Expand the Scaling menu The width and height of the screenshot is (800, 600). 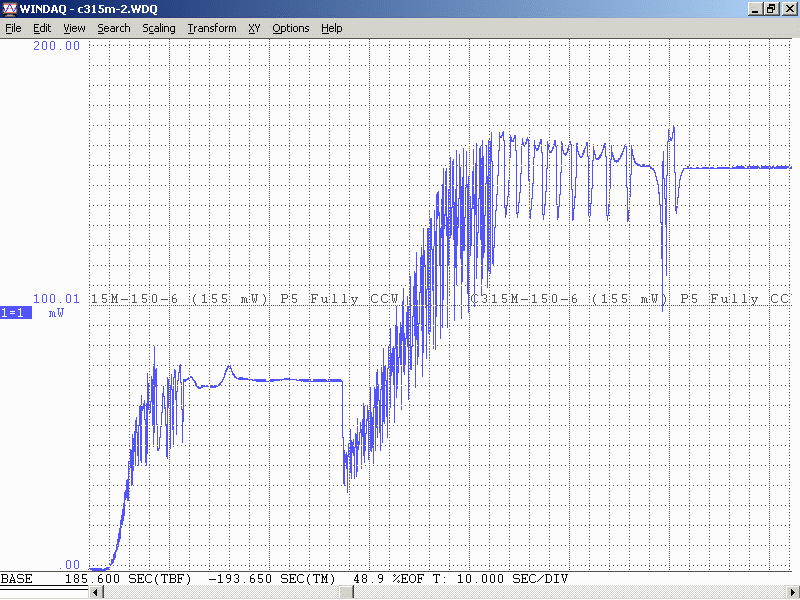pyautogui.click(x=158, y=28)
